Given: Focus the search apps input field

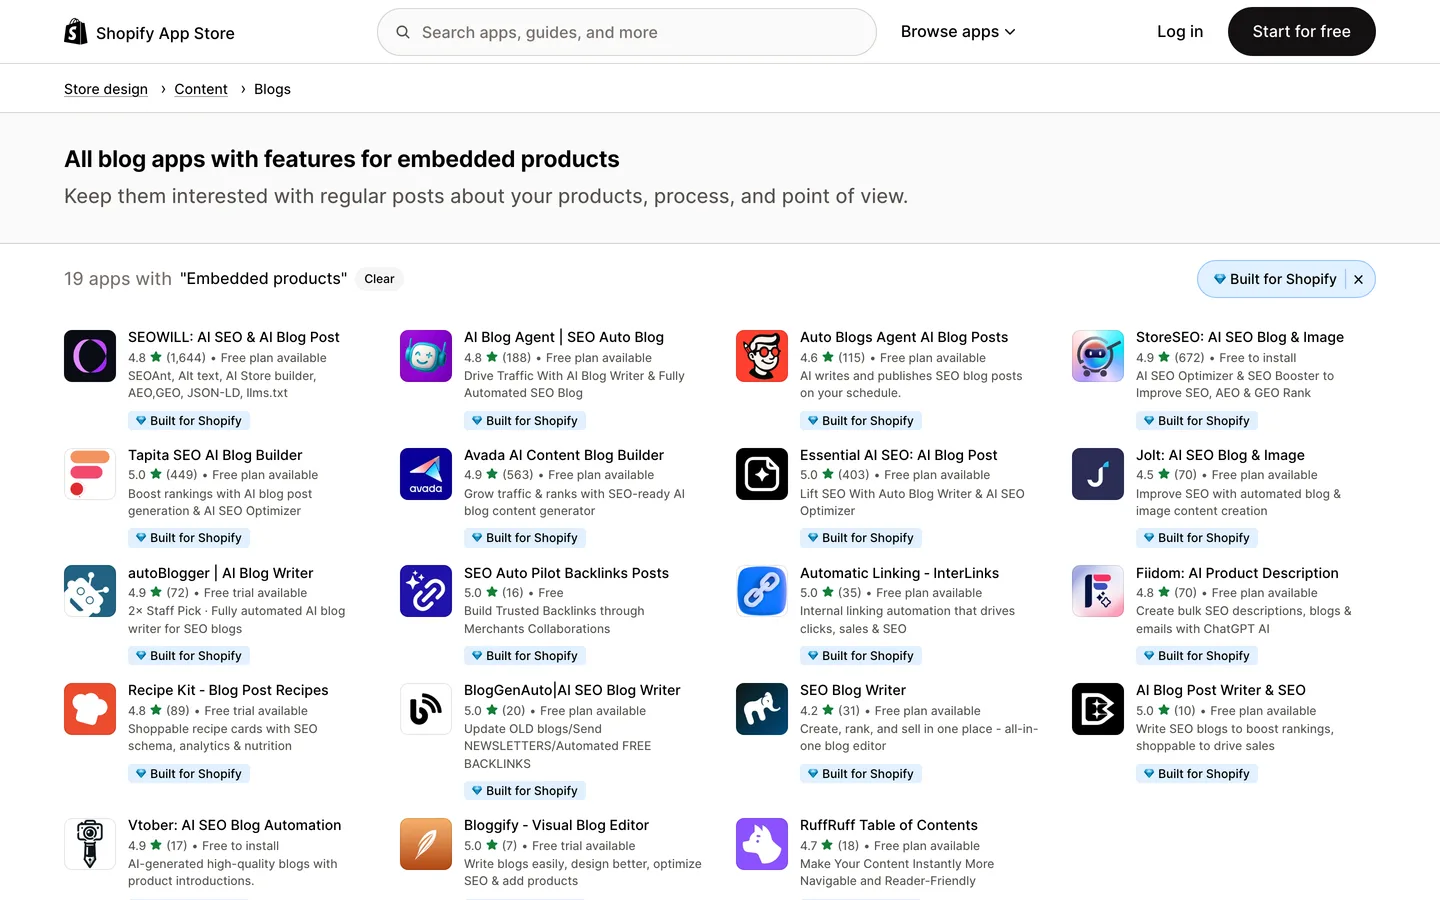Looking at the screenshot, I should [627, 32].
